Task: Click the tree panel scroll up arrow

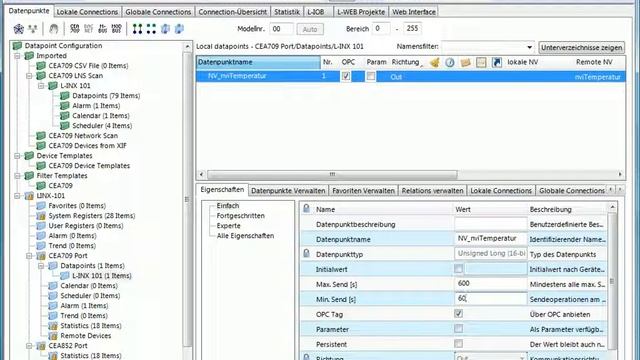Action: [187, 47]
